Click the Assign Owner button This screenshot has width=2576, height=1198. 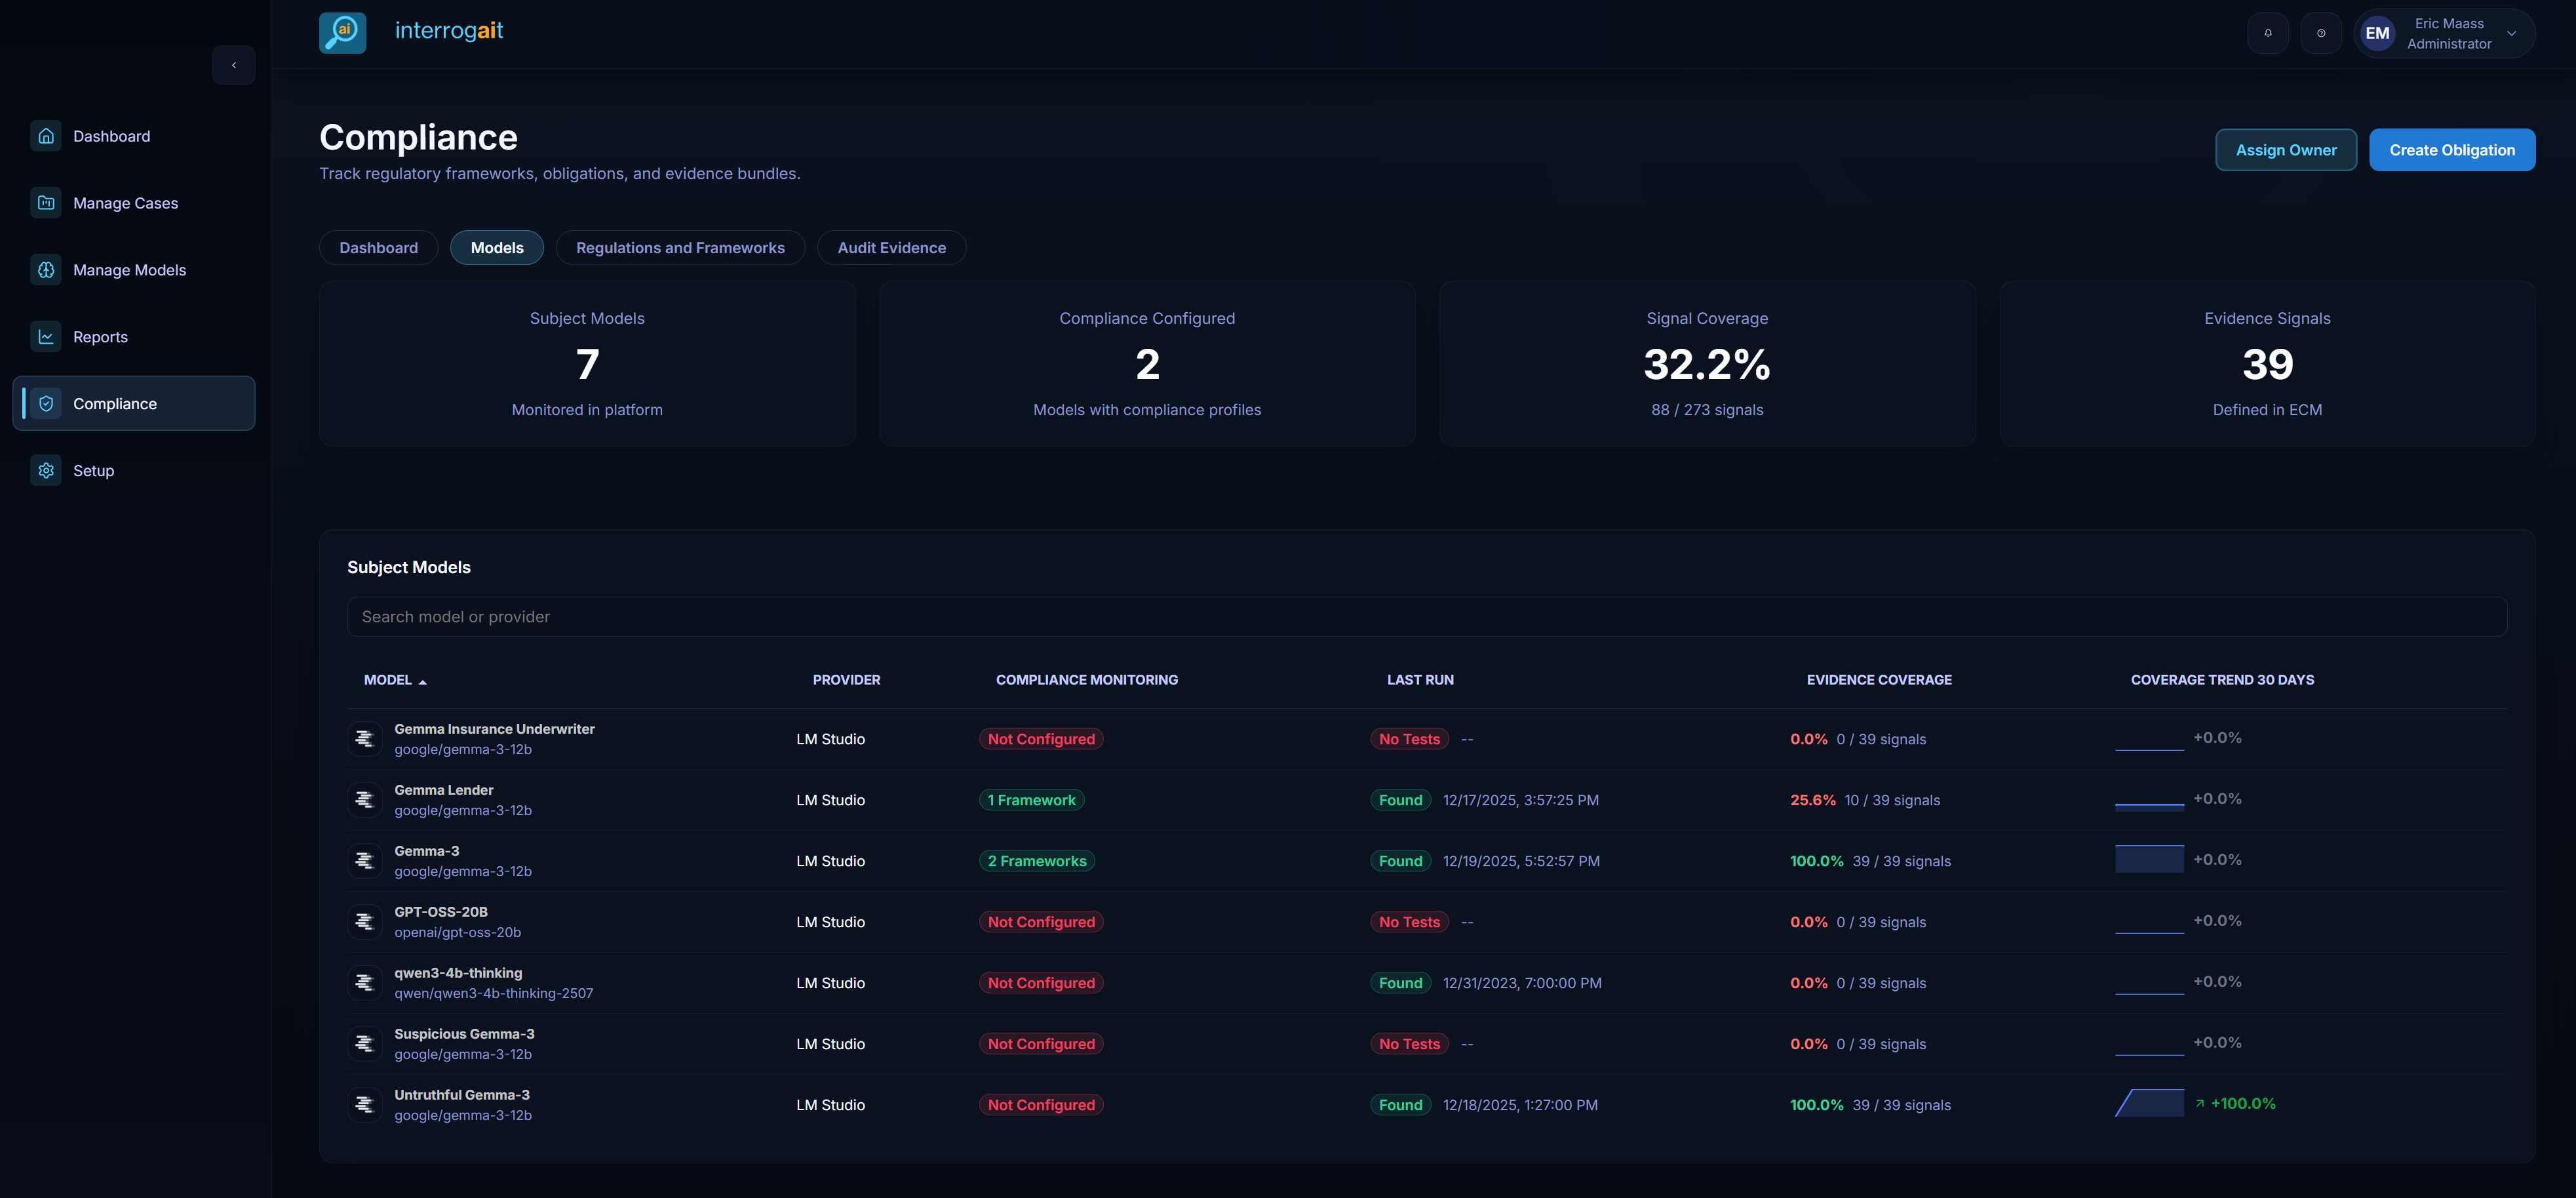click(2286, 149)
